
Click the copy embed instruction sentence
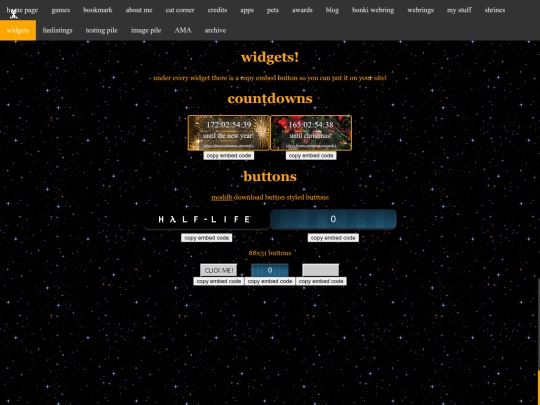pyautogui.click(x=270, y=78)
